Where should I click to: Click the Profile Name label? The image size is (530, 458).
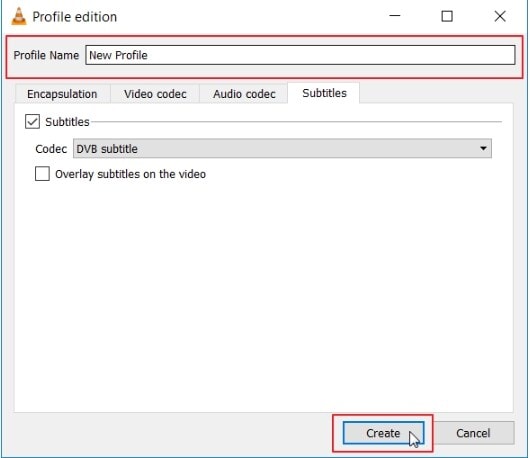click(x=46, y=55)
